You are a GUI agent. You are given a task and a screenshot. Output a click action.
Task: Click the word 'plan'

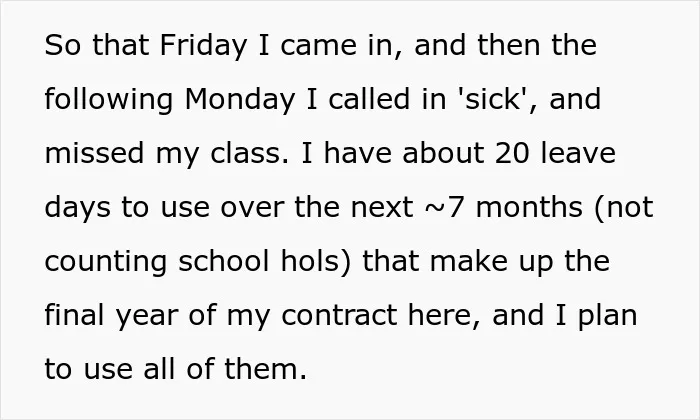pyautogui.click(x=608, y=316)
